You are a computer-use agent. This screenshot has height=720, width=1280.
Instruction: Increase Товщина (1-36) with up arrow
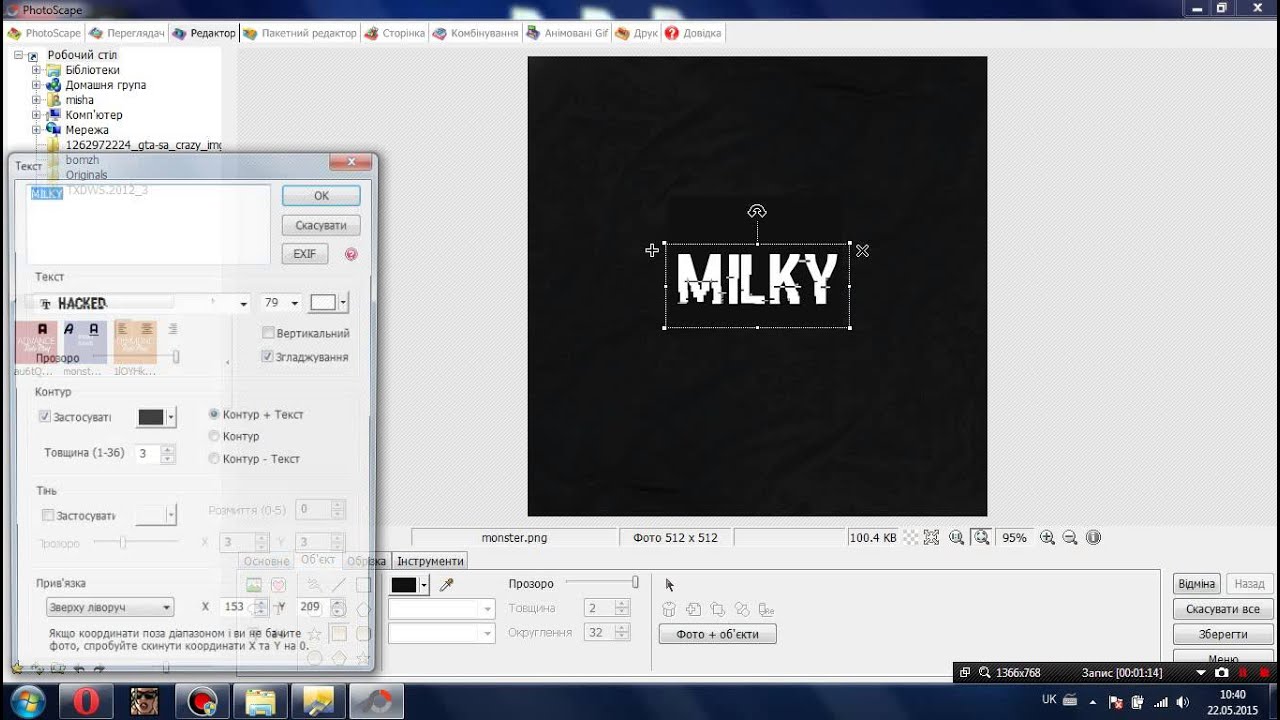(168, 449)
